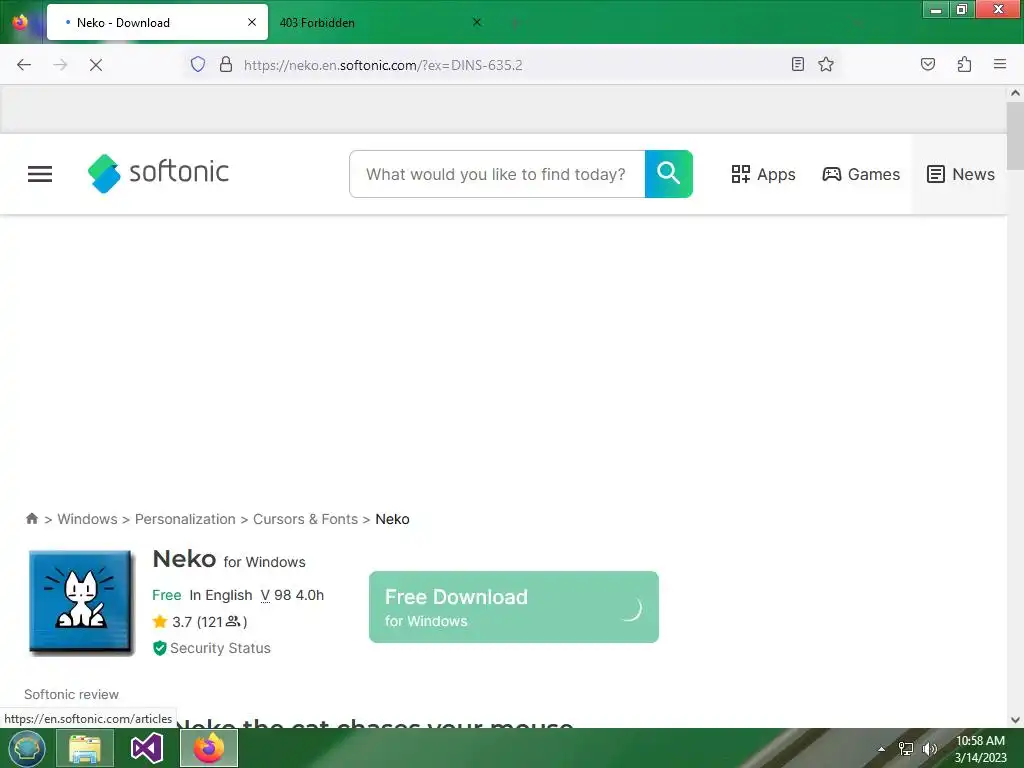
Task: Click scrollbar down arrow
Action: tap(1015, 720)
